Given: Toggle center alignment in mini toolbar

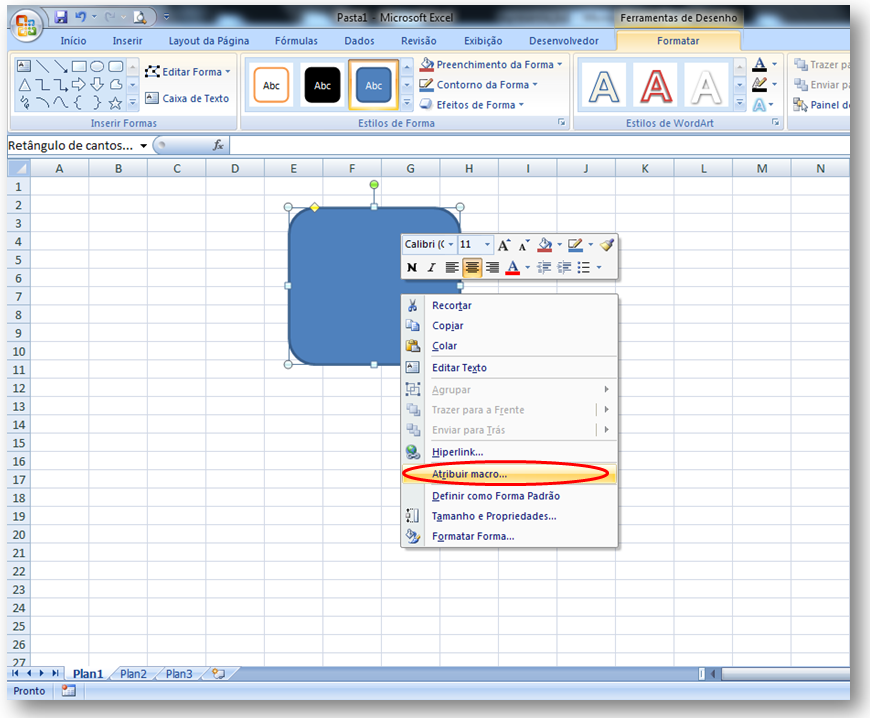Looking at the screenshot, I should [472, 267].
